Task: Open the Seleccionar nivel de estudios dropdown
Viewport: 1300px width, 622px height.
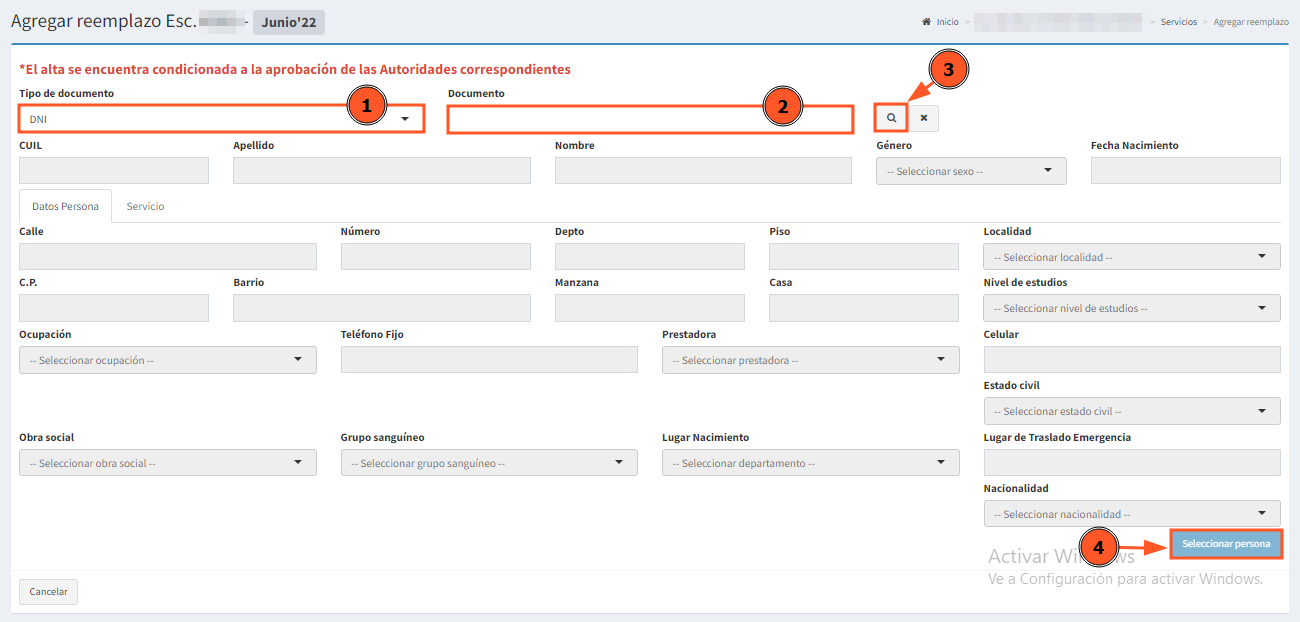Action: tap(1132, 308)
